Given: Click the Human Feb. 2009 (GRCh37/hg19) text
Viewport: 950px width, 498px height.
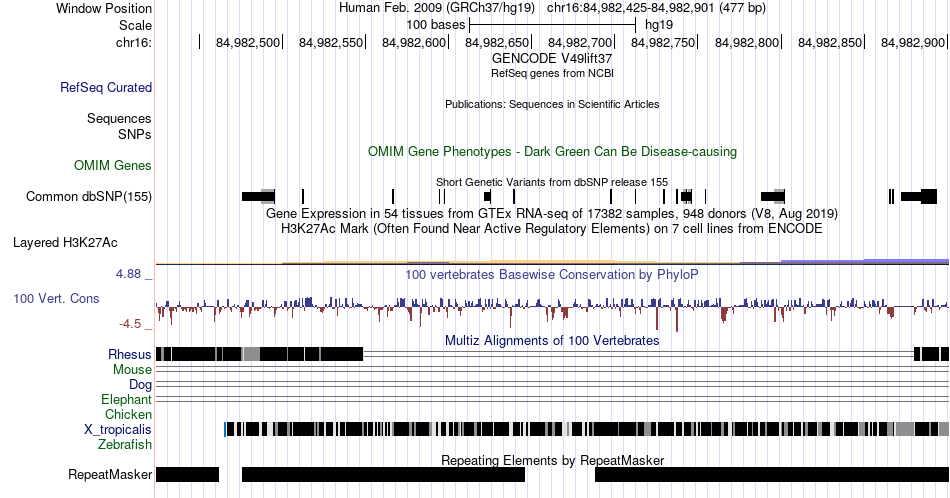Looking at the screenshot, I should (x=437, y=8).
